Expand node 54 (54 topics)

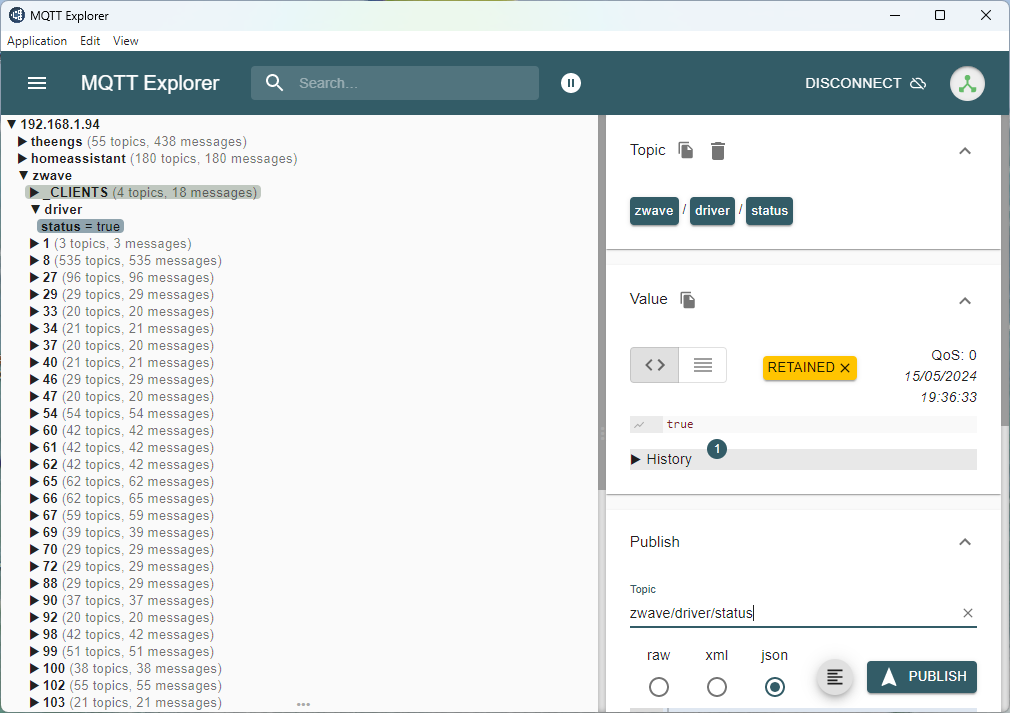(34, 414)
